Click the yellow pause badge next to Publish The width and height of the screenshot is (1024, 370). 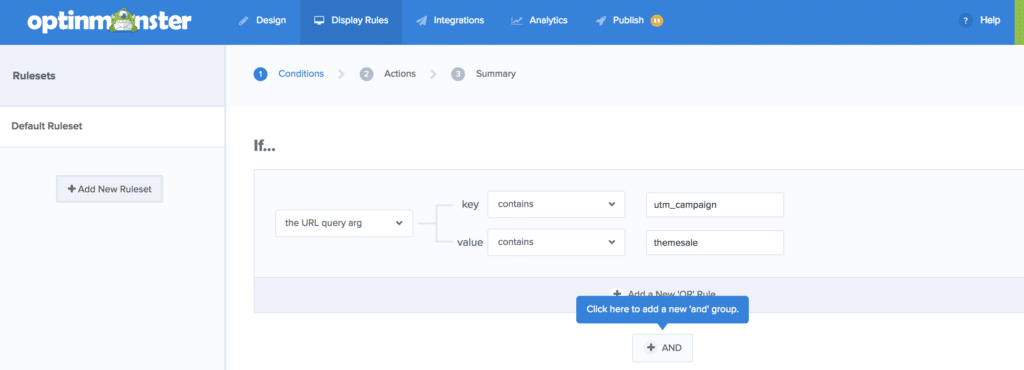[657, 21]
